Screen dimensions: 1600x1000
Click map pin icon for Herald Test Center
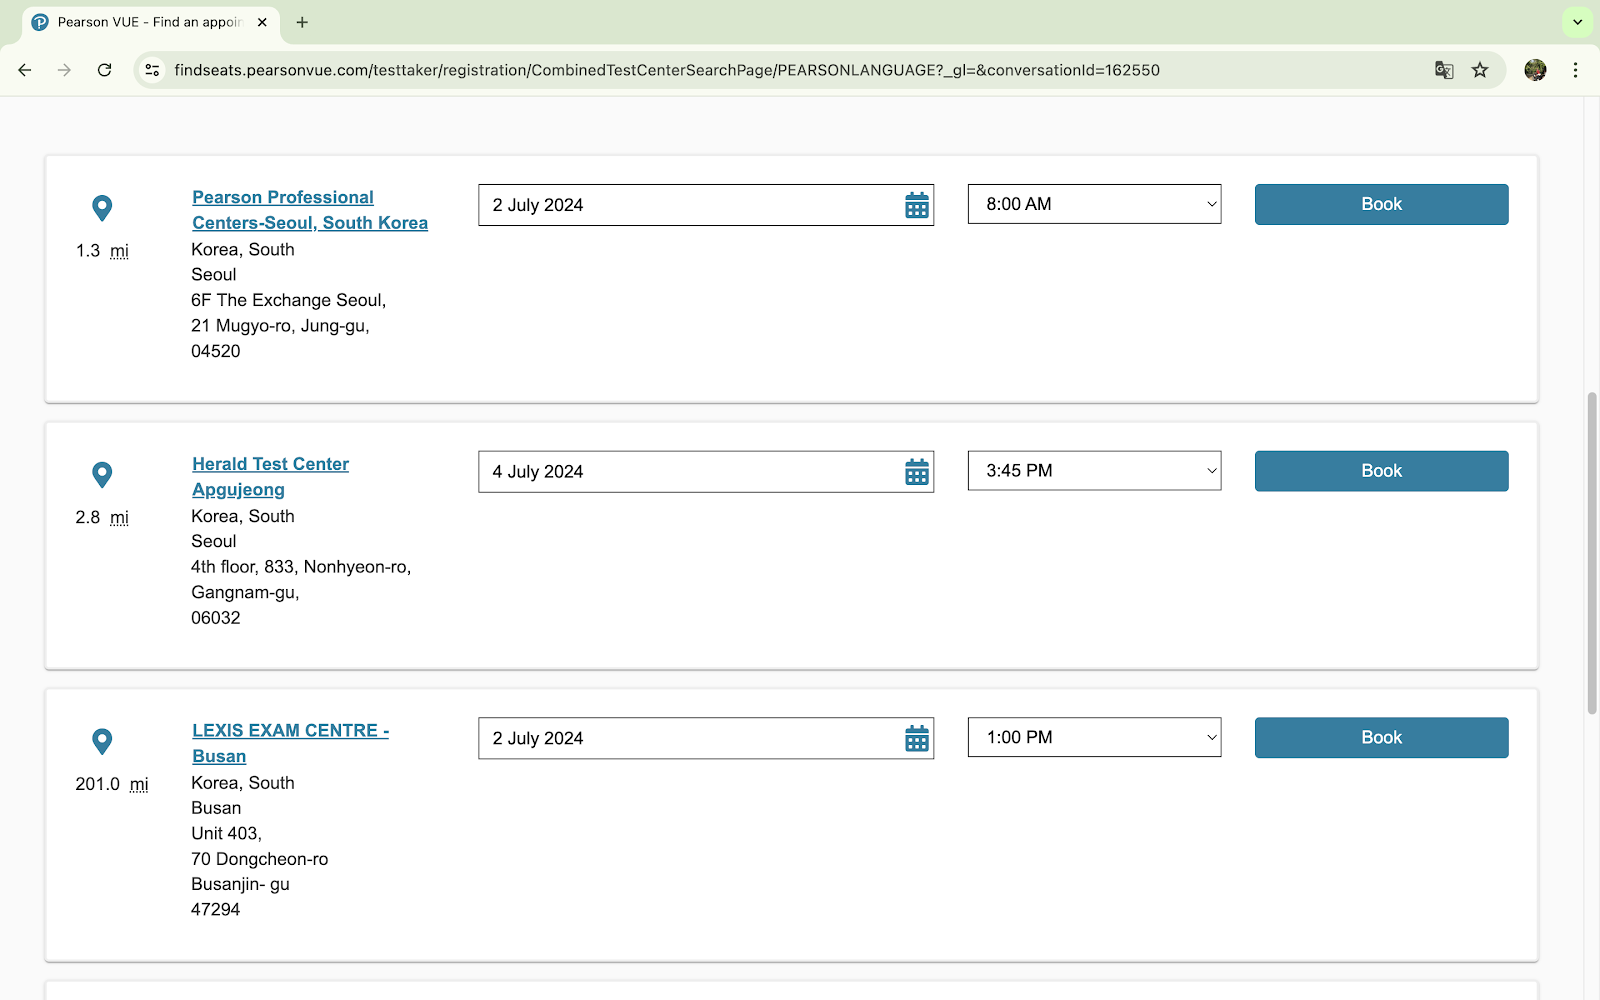tap(102, 475)
